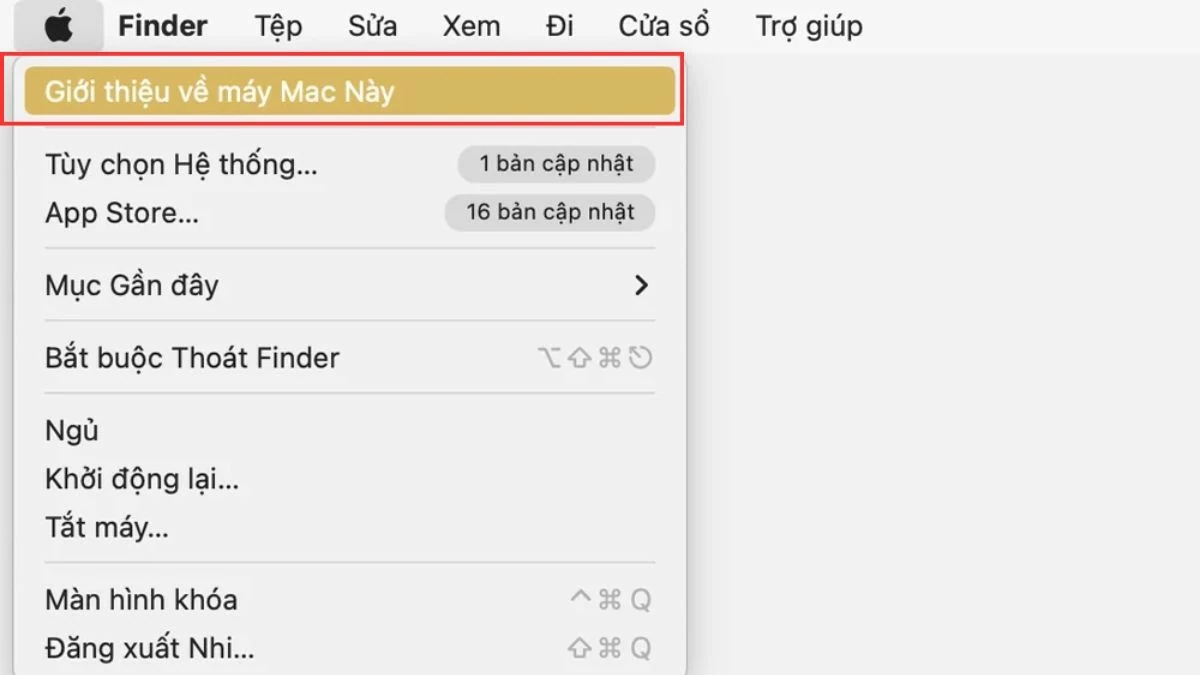Screen dimensions: 1200x675
Task: Select Ngủ to sleep the Mac
Action: pos(72,431)
